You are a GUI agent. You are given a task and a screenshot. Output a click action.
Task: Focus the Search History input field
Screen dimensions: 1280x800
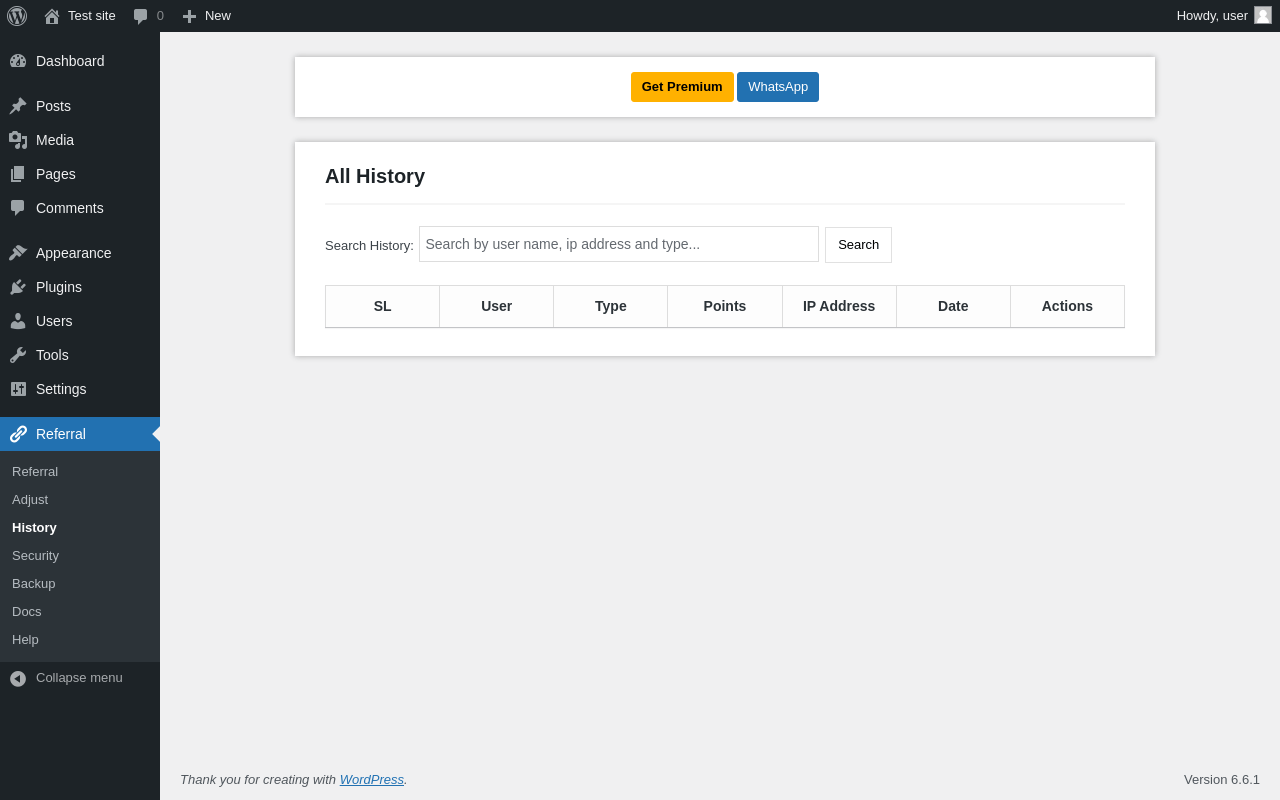pyautogui.click(x=619, y=244)
